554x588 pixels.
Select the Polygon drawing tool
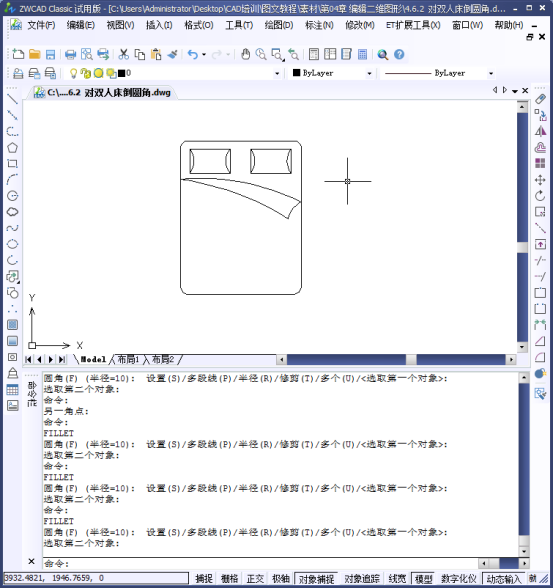12,147
